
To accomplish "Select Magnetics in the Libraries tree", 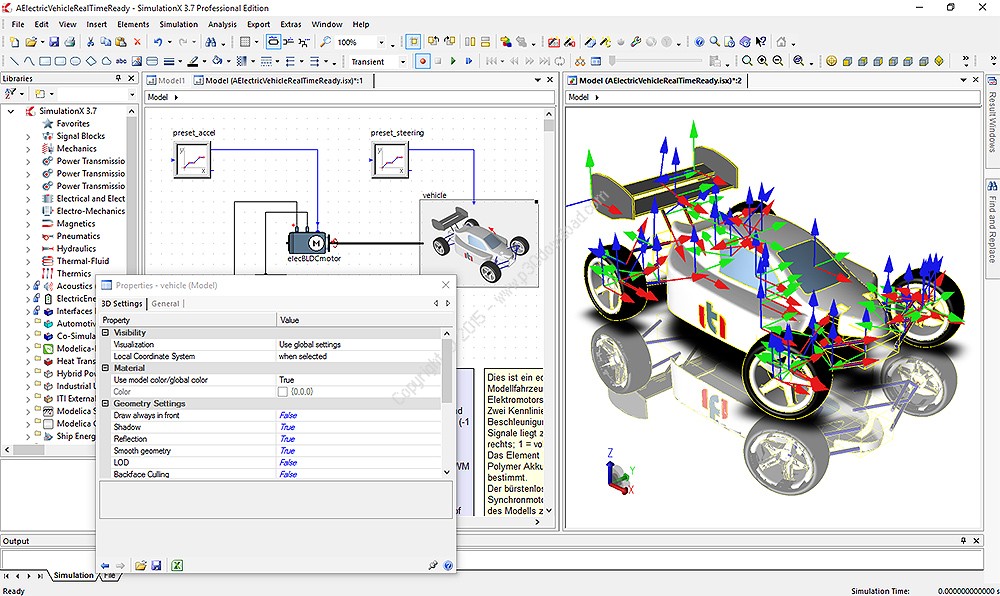I will (x=76, y=224).
